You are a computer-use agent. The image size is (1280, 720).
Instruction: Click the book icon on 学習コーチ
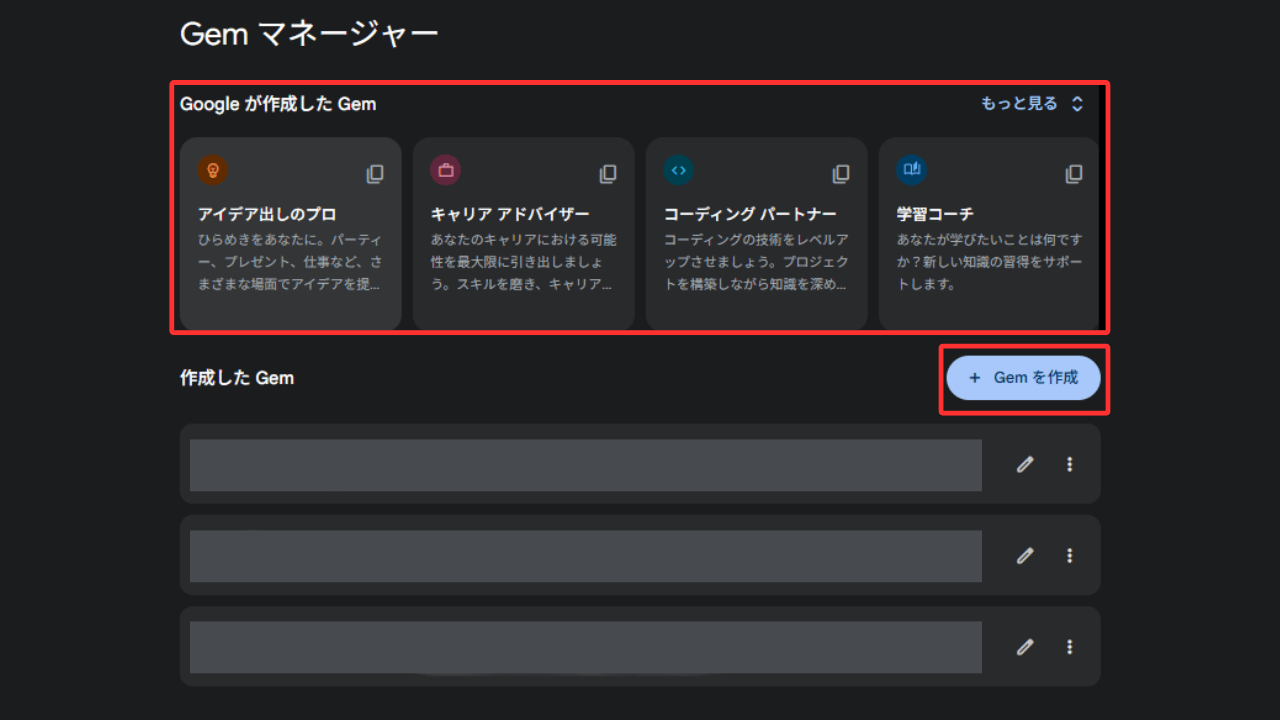click(x=912, y=170)
